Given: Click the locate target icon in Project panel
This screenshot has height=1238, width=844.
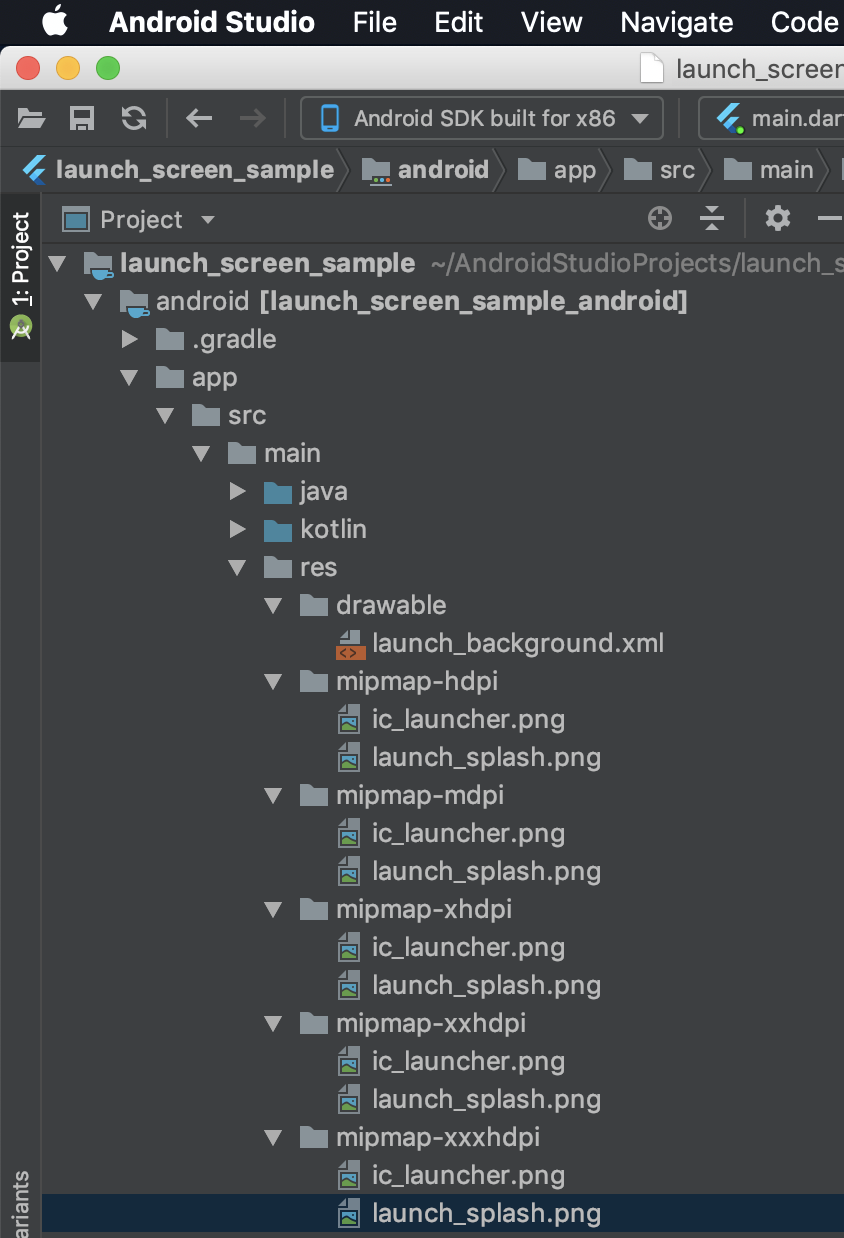Looking at the screenshot, I should pyautogui.click(x=660, y=219).
